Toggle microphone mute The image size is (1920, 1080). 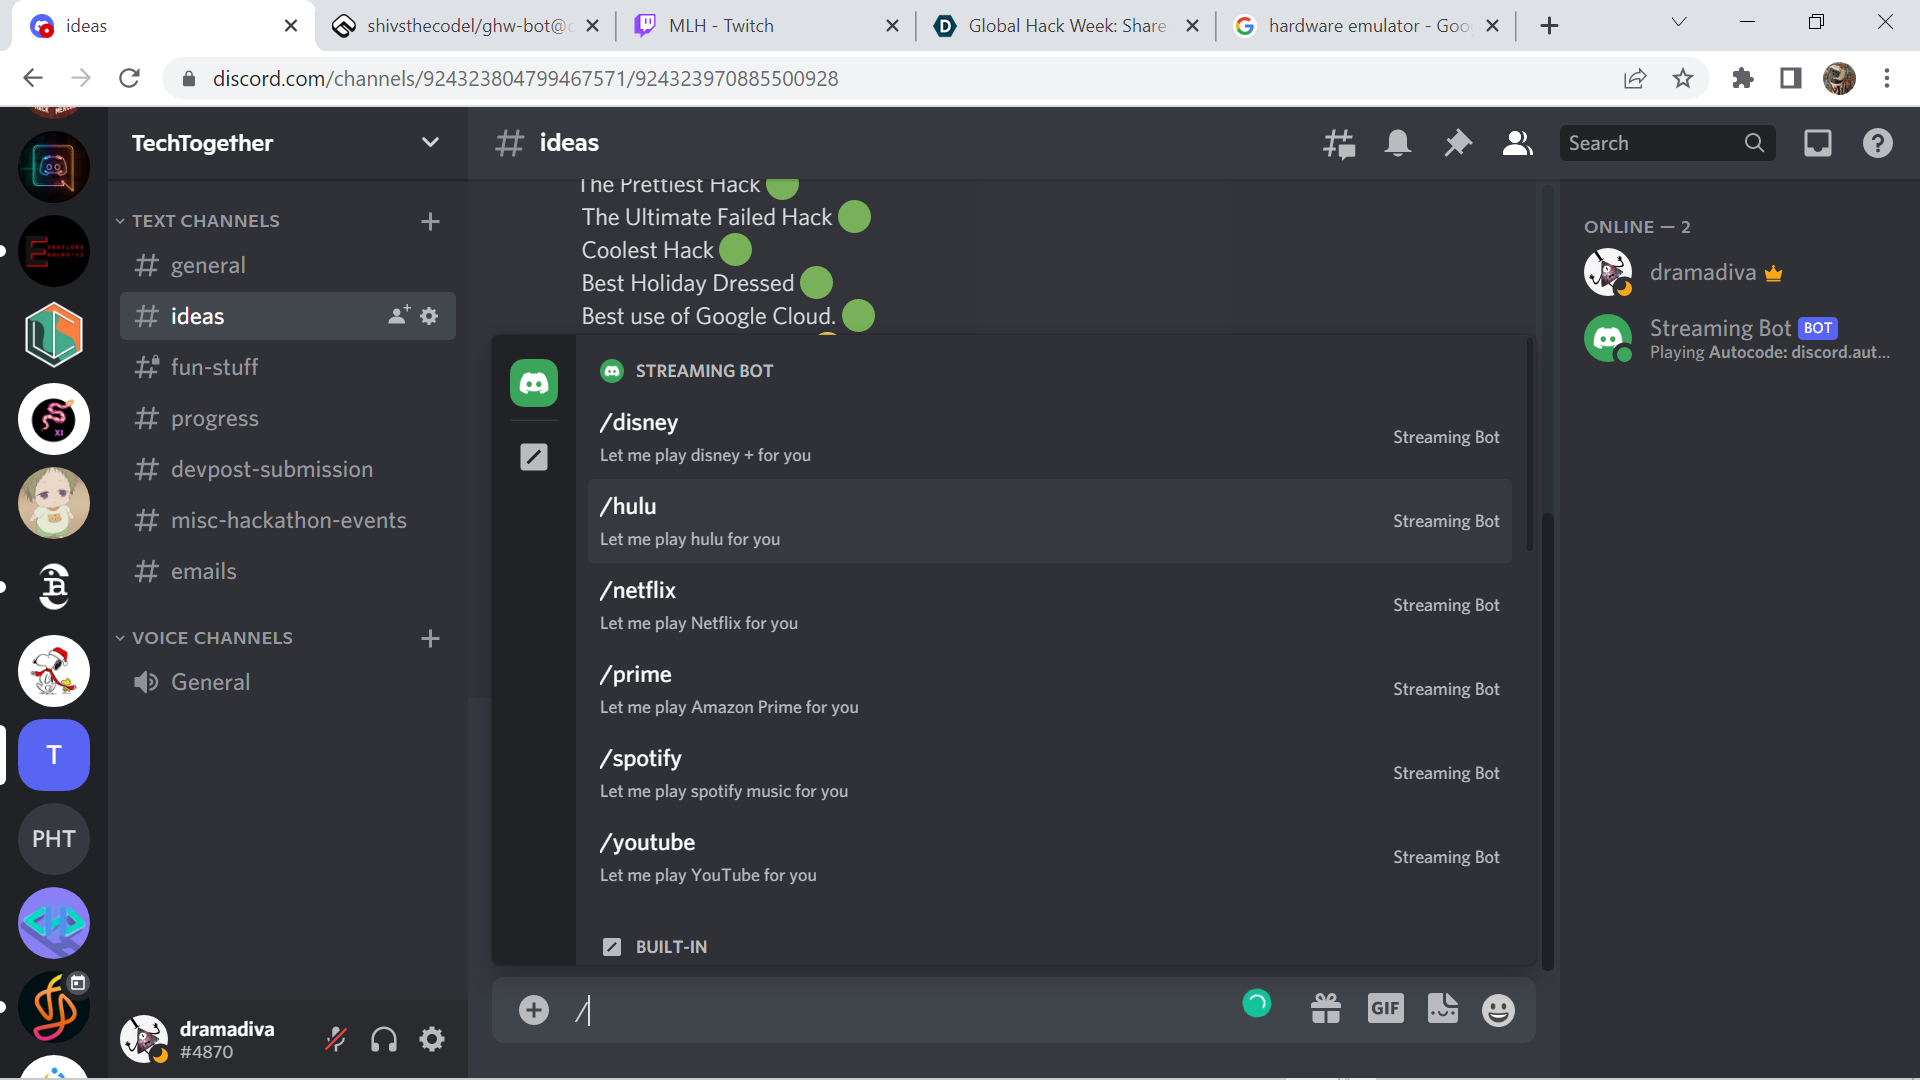click(x=336, y=1040)
